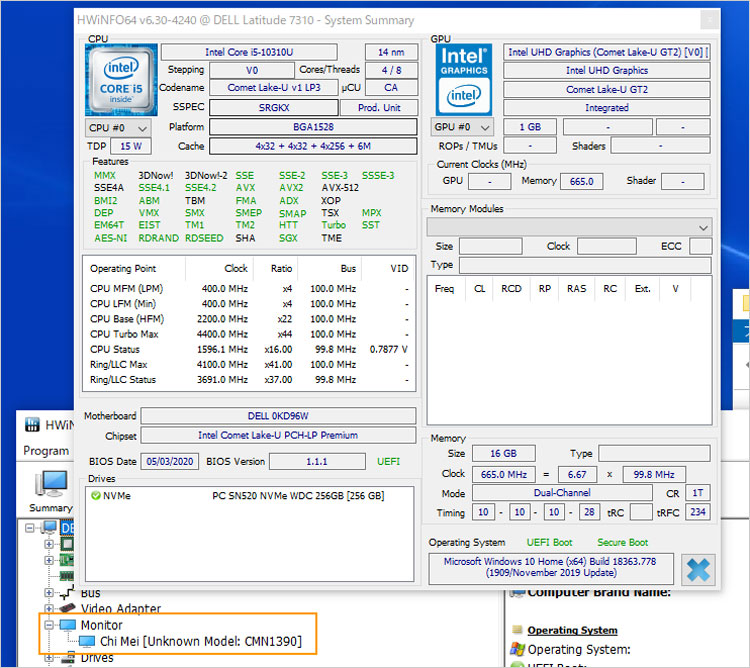
Task: Click Computer Brand Name icon in main window
Action: click(x=517, y=593)
